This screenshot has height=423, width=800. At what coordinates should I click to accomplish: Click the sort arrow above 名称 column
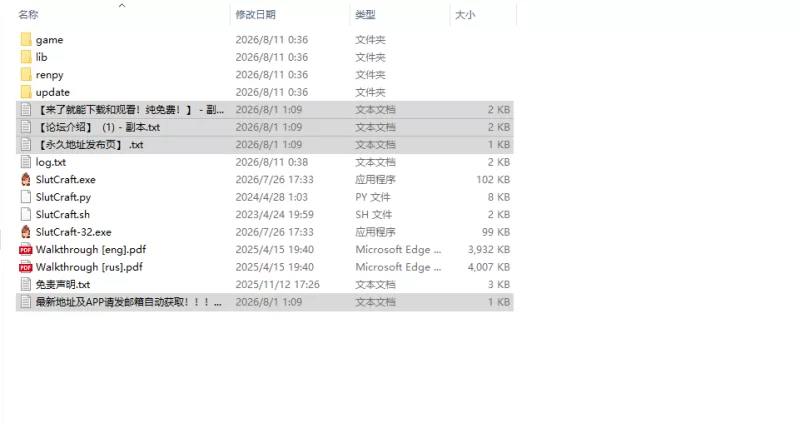pos(122,5)
